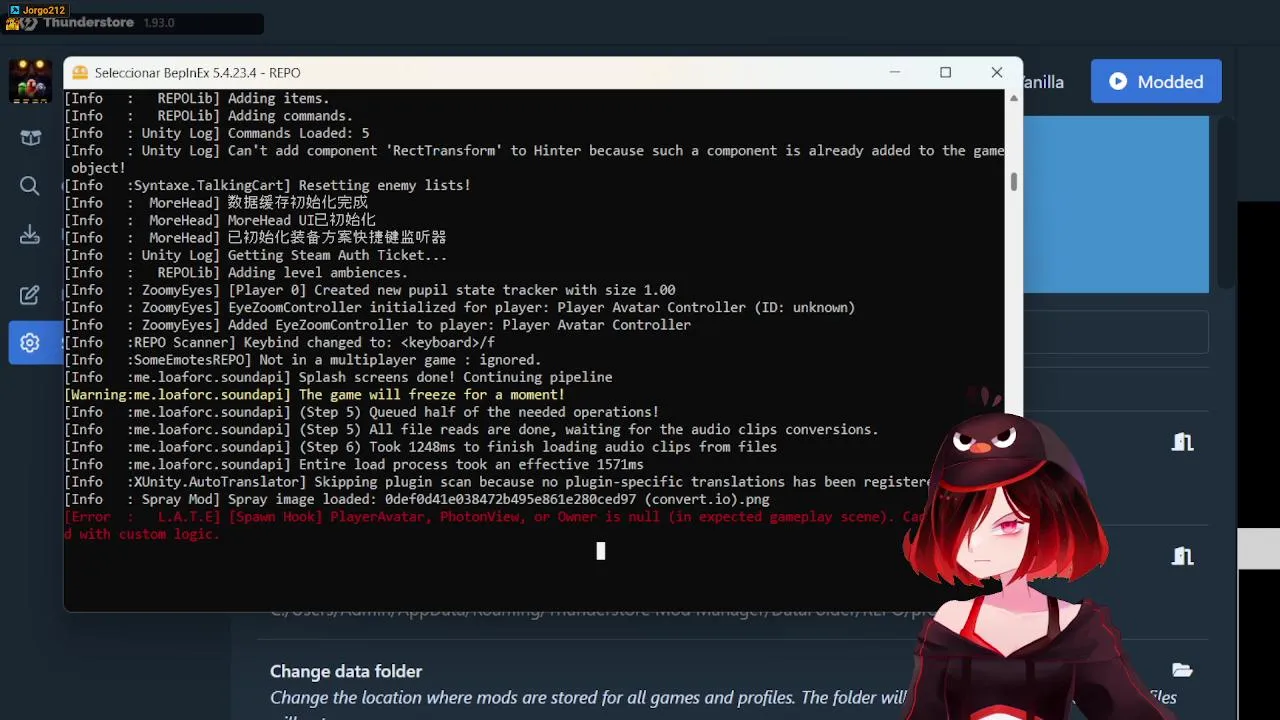Click the Spray Mod image loaded log line
This screenshot has width=1280, height=720.
[417, 499]
